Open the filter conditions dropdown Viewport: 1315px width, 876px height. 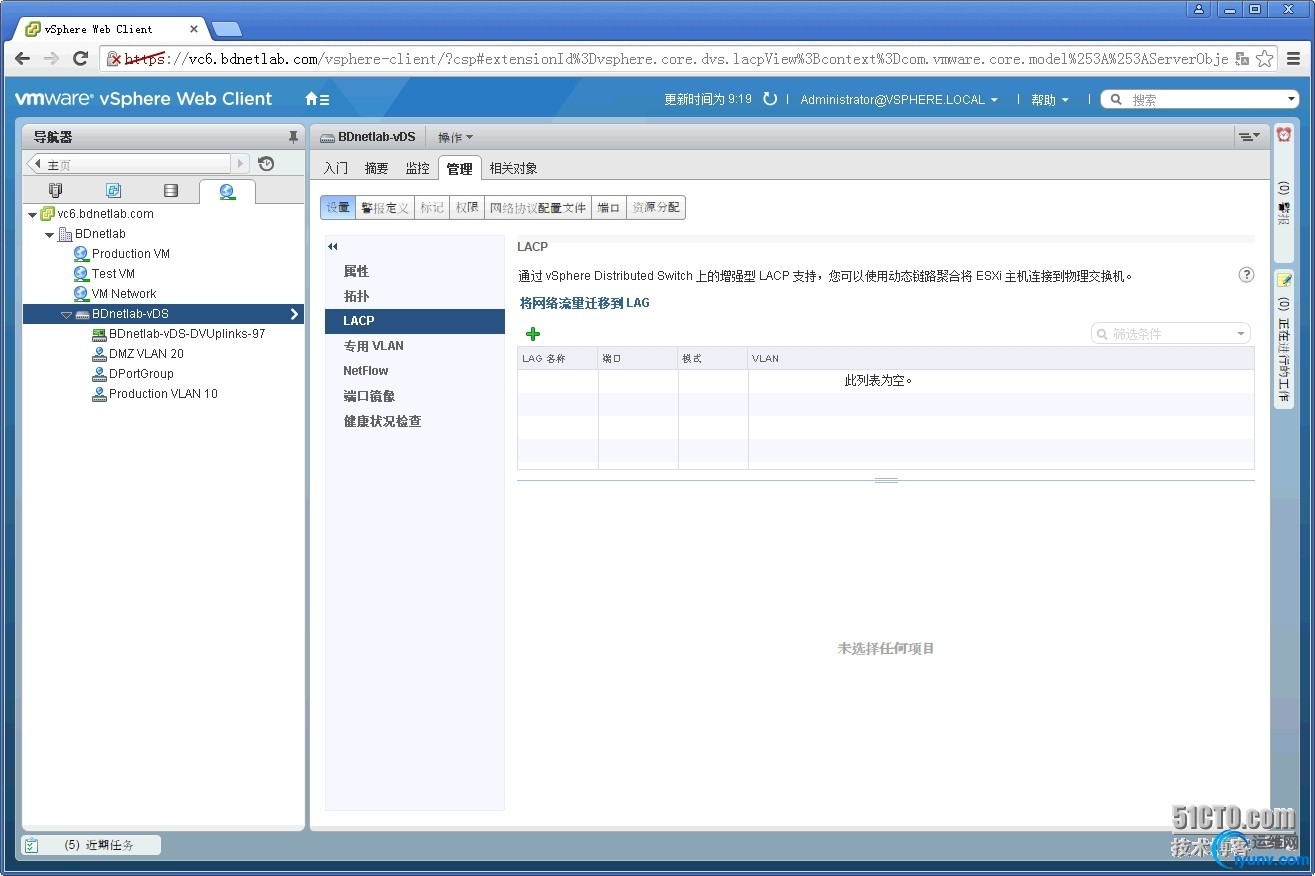tap(1241, 334)
